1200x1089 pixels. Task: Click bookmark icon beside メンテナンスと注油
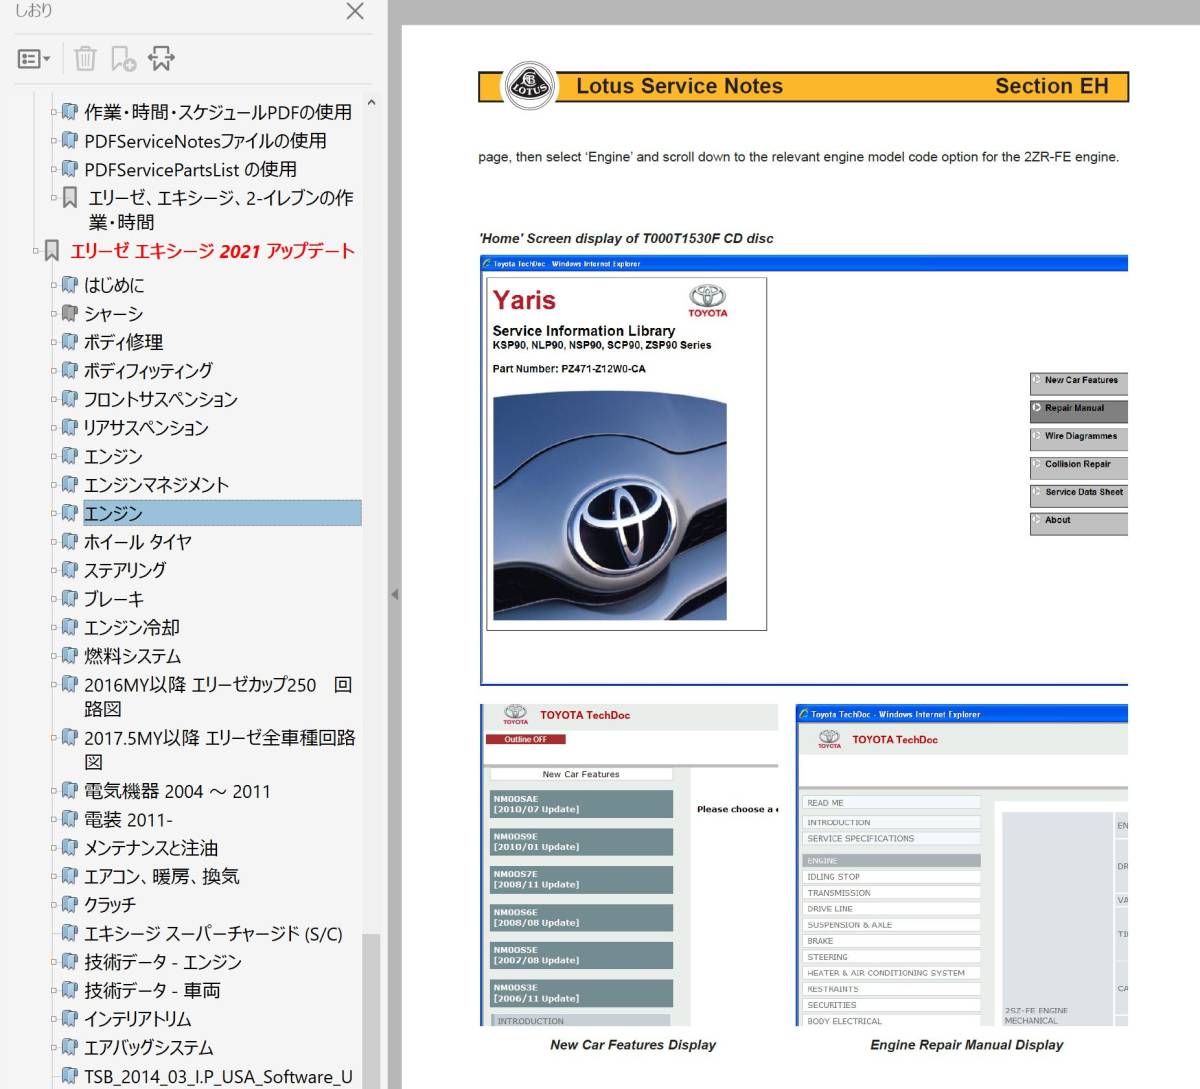click(x=70, y=848)
